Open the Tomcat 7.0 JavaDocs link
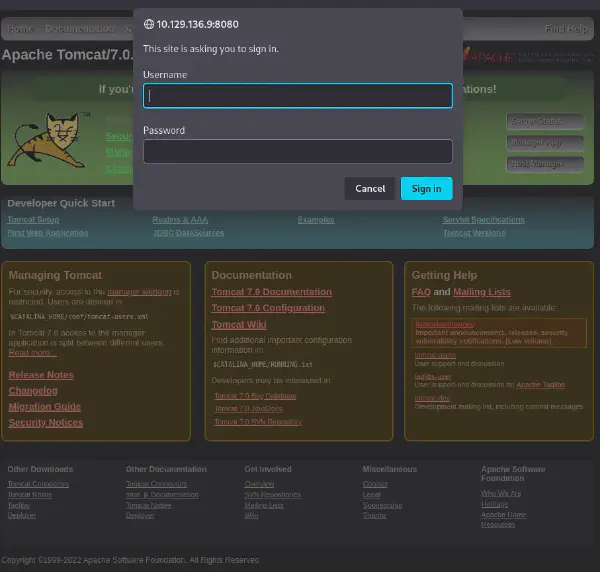600x572 pixels. tap(249, 409)
